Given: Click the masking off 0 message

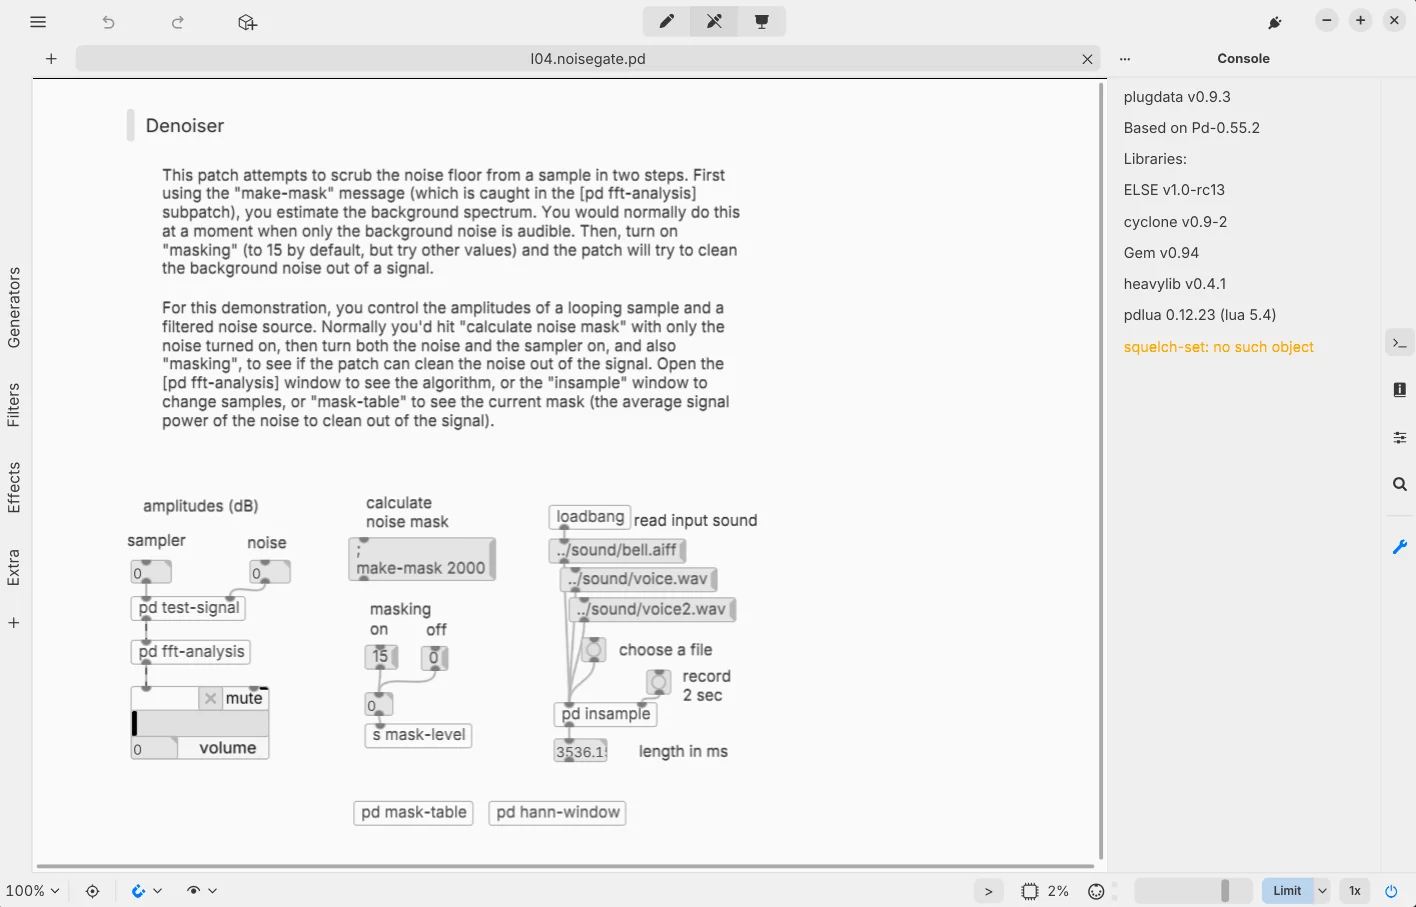Looking at the screenshot, I should click(434, 657).
